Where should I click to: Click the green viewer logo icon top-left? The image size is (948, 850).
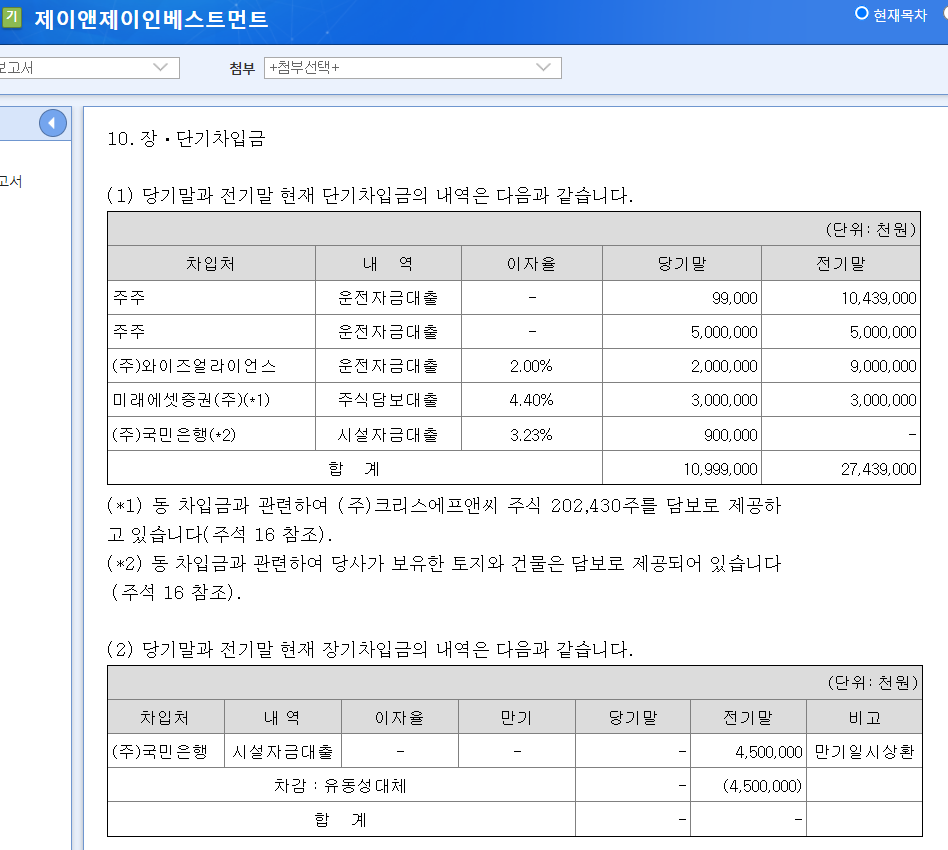pyautogui.click(x=14, y=18)
